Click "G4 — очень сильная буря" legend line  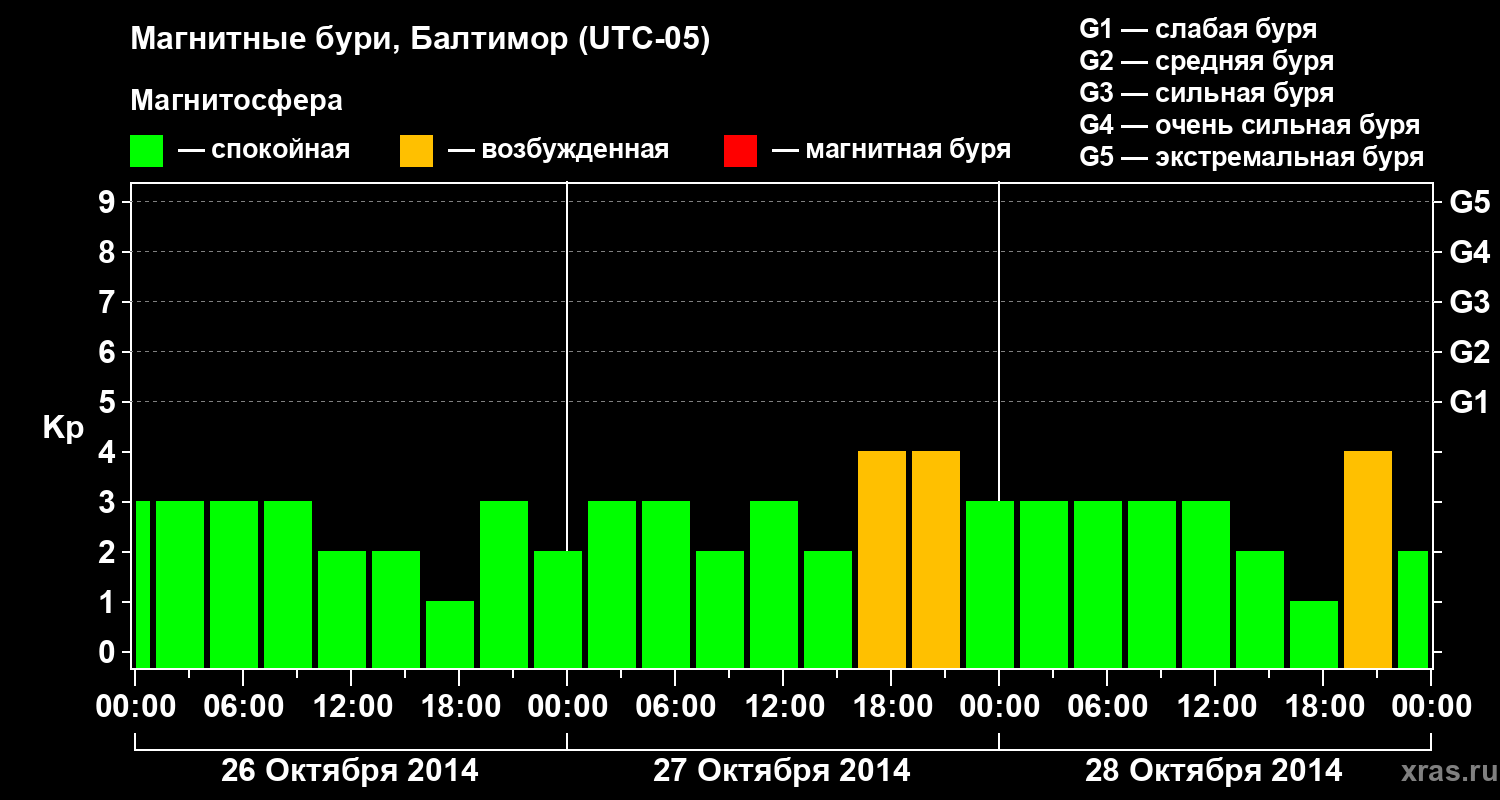(x=1250, y=125)
